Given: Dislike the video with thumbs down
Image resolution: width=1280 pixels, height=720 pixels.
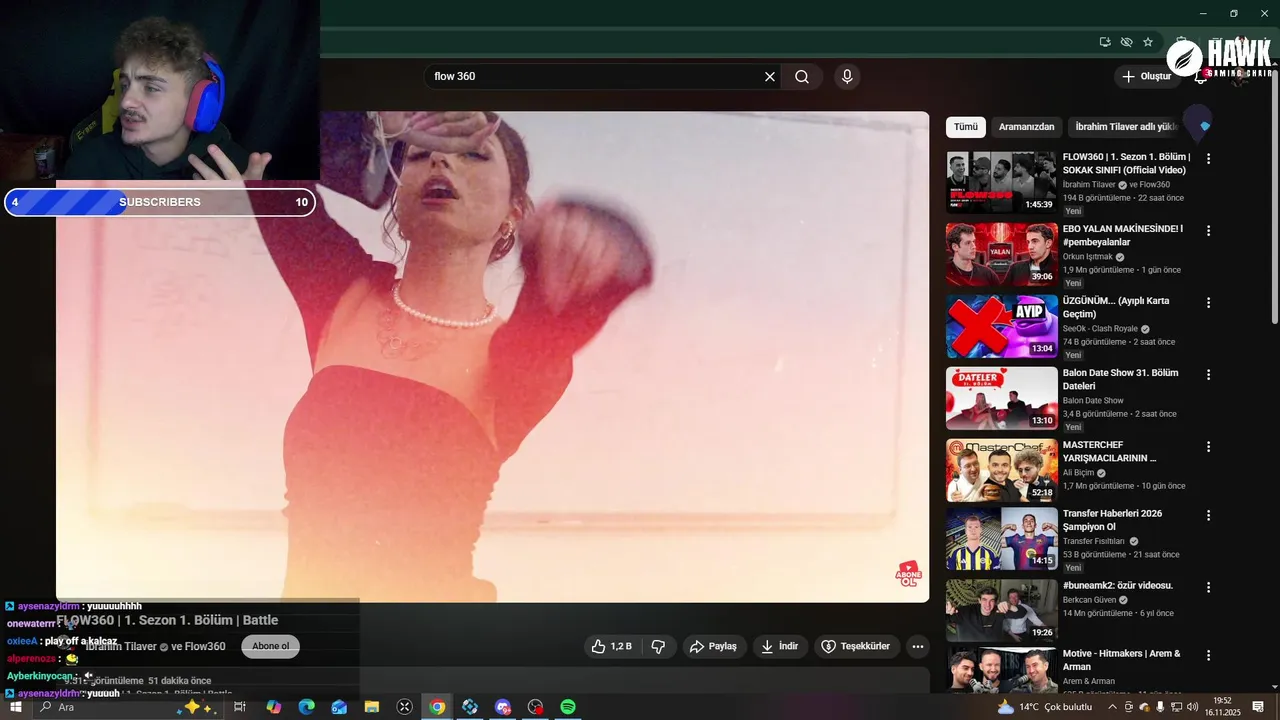Looking at the screenshot, I should tap(658, 647).
